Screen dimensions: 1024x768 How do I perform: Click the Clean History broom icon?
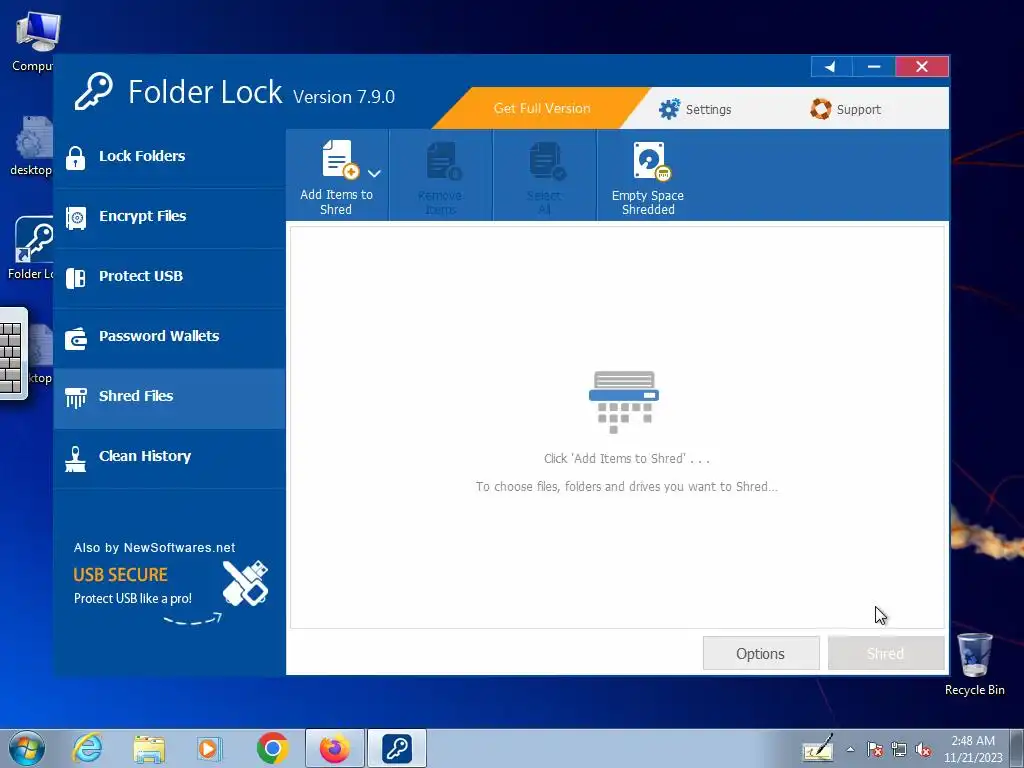click(x=76, y=458)
